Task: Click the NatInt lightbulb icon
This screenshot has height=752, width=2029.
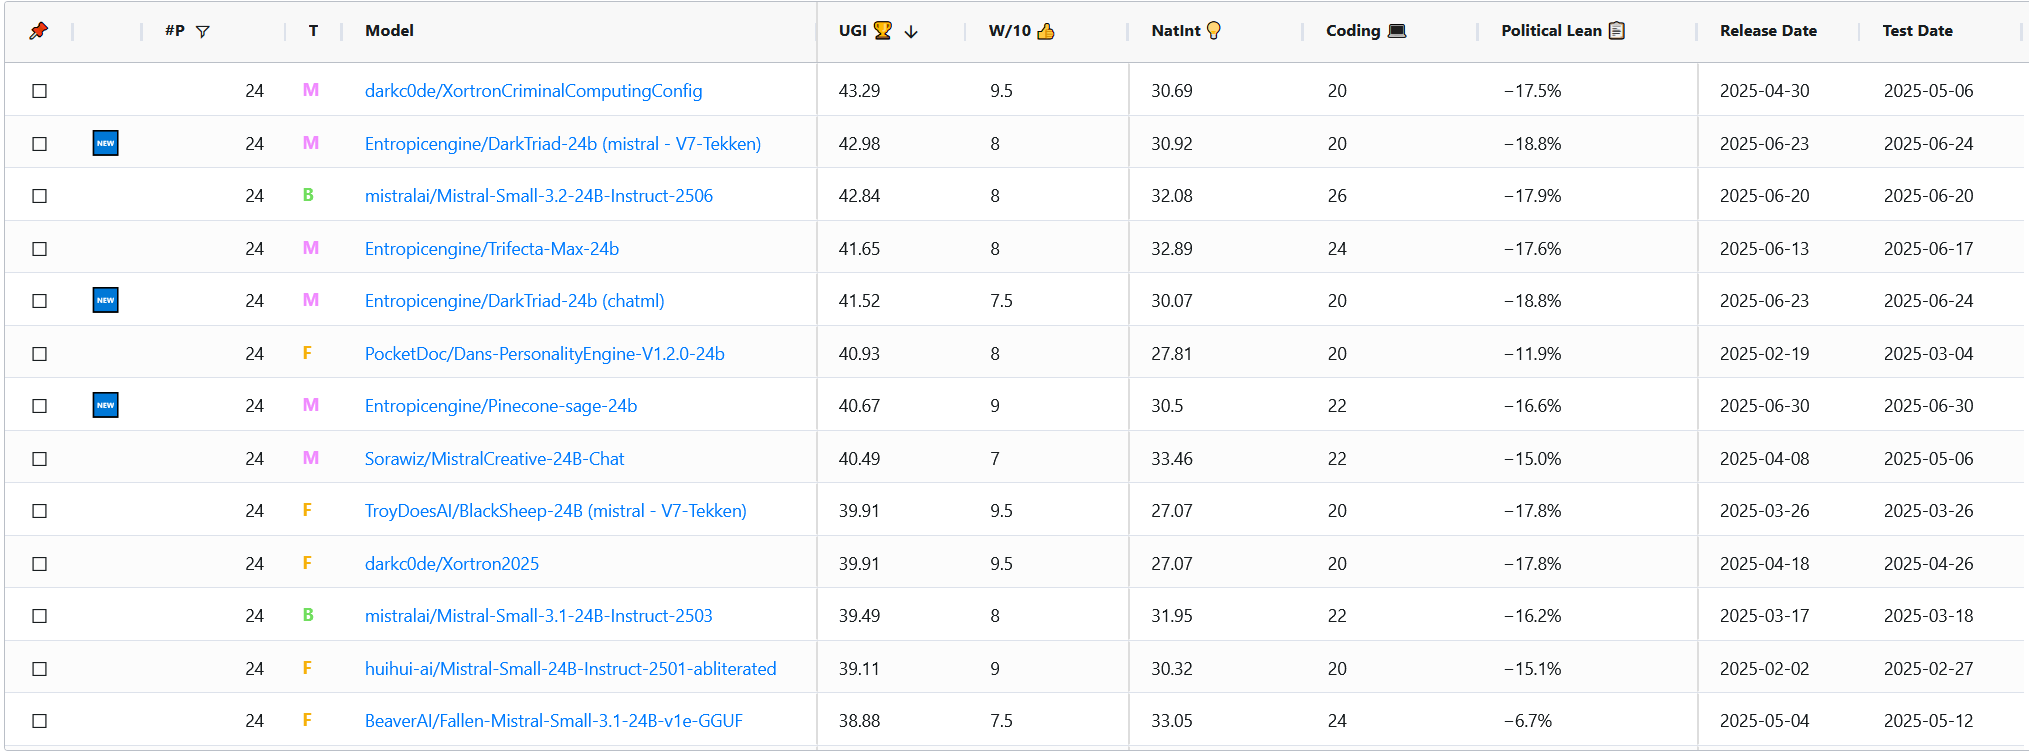Action: pos(1214,31)
